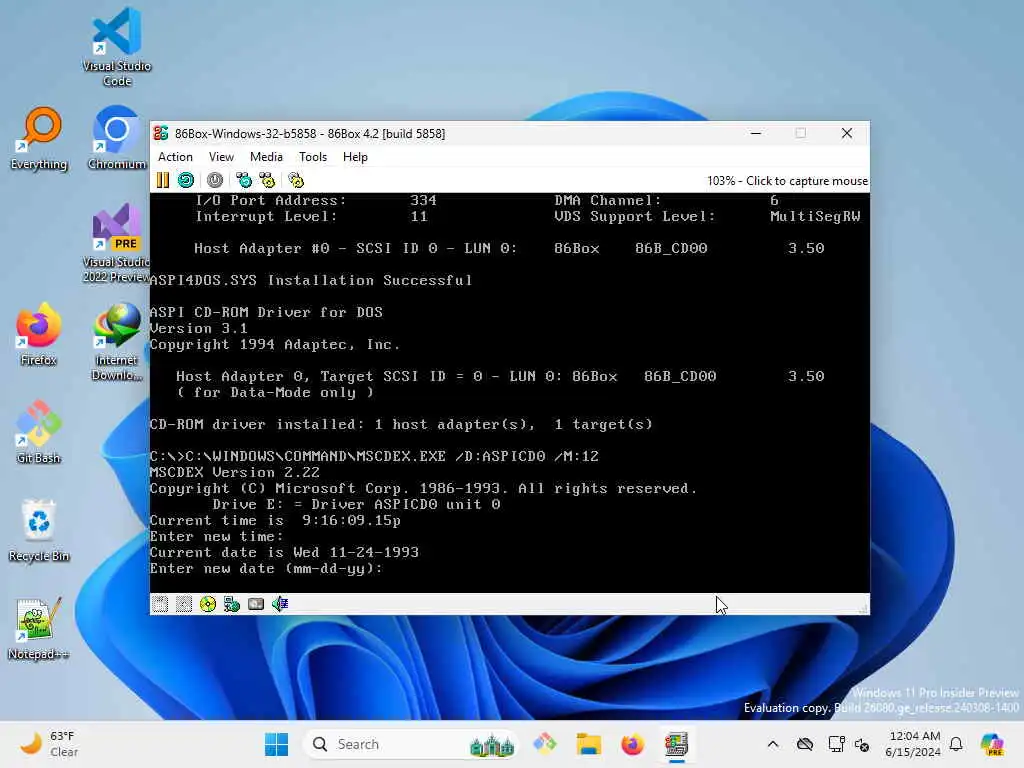Click the display/network tray icon

tap(836, 744)
